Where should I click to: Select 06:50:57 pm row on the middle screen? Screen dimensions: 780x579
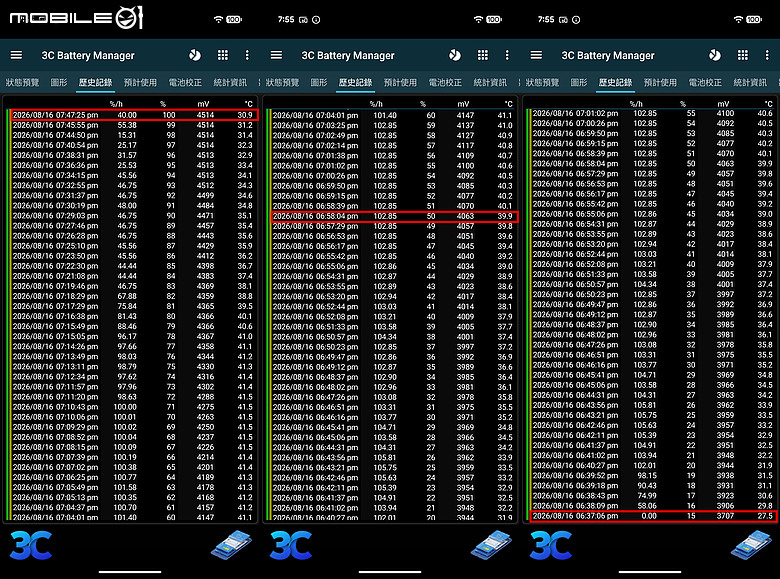click(393, 337)
